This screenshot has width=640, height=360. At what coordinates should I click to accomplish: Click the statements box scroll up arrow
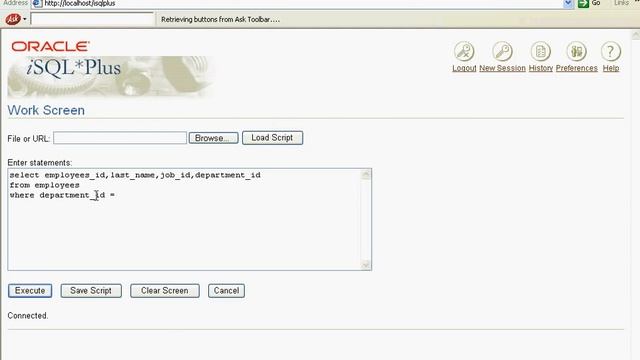366,175
